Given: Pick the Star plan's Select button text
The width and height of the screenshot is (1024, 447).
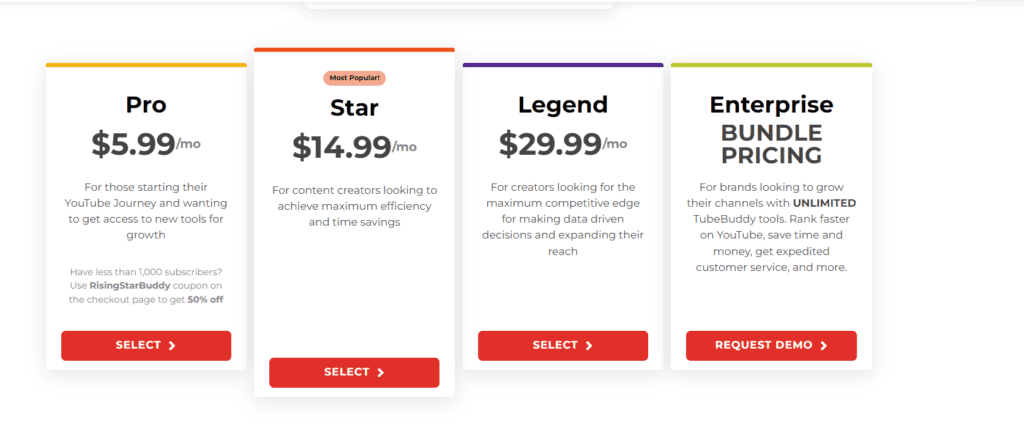Looking at the screenshot, I should click(346, 372).
